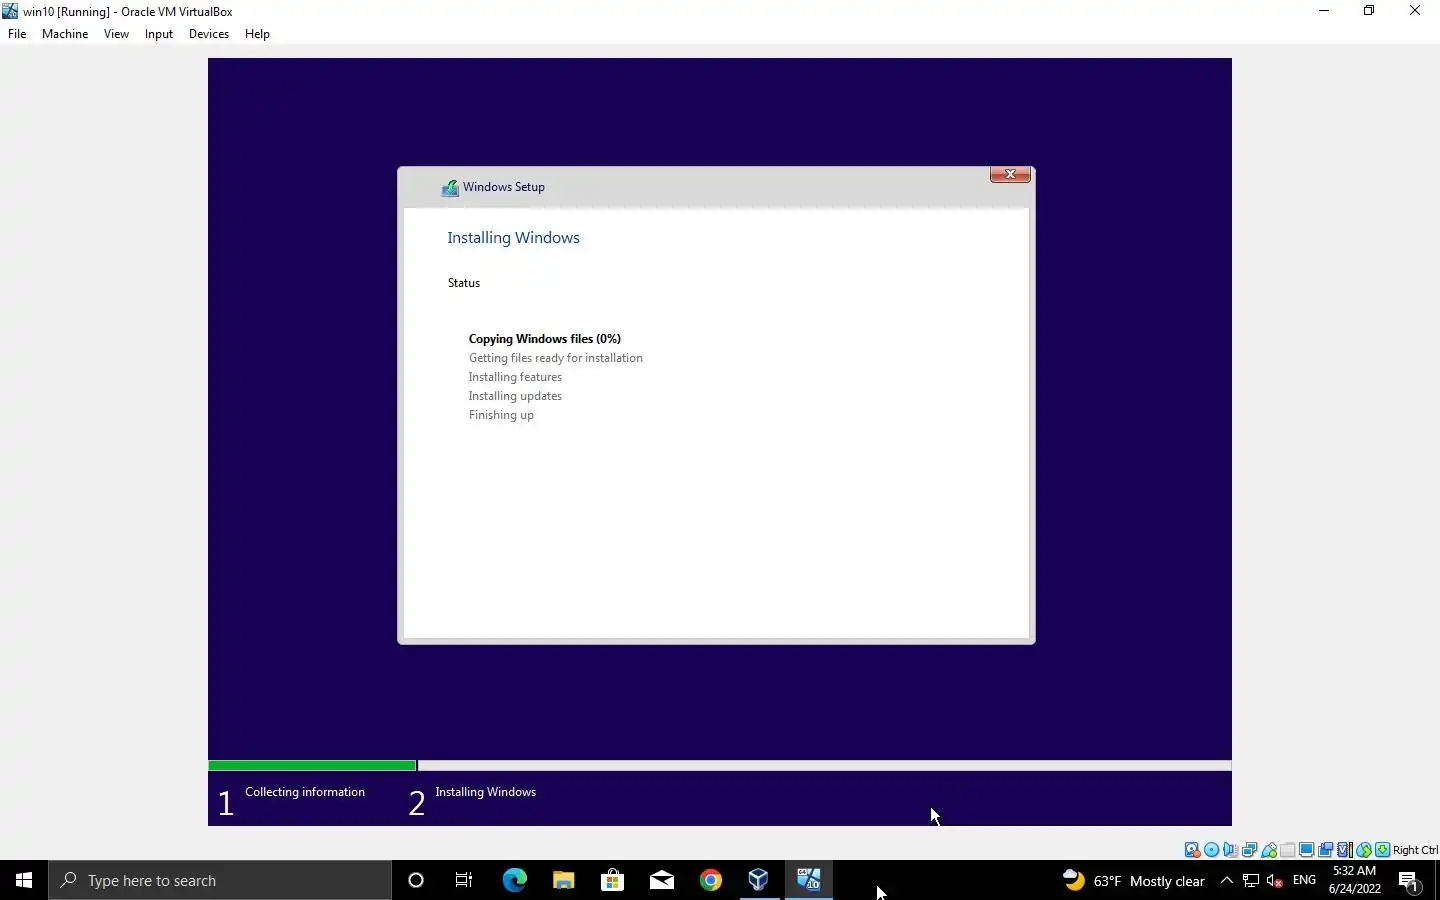
Task: Click the network adapters status icon
Action: [1250, 850]
